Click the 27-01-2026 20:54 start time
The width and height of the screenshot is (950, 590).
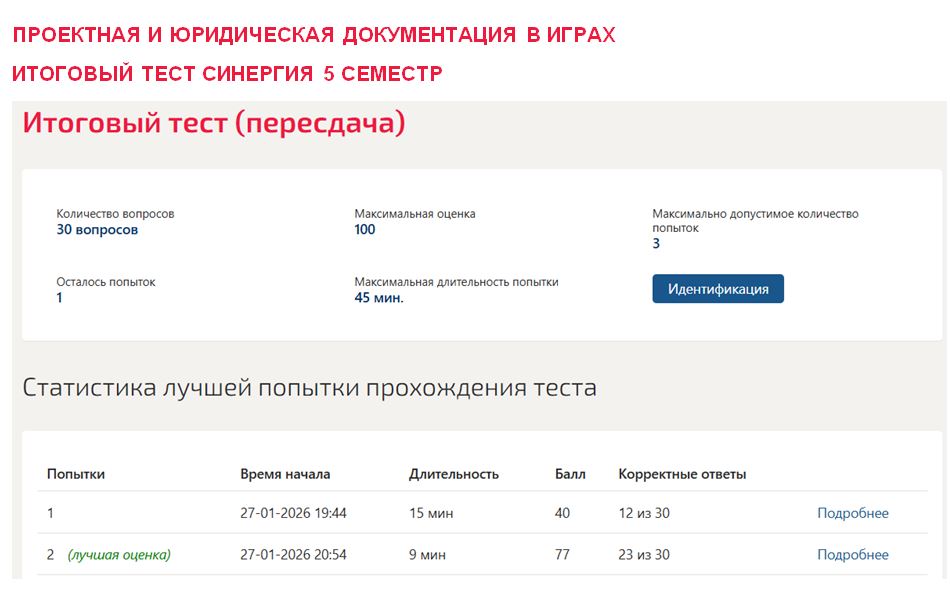(x=293, y=554)
